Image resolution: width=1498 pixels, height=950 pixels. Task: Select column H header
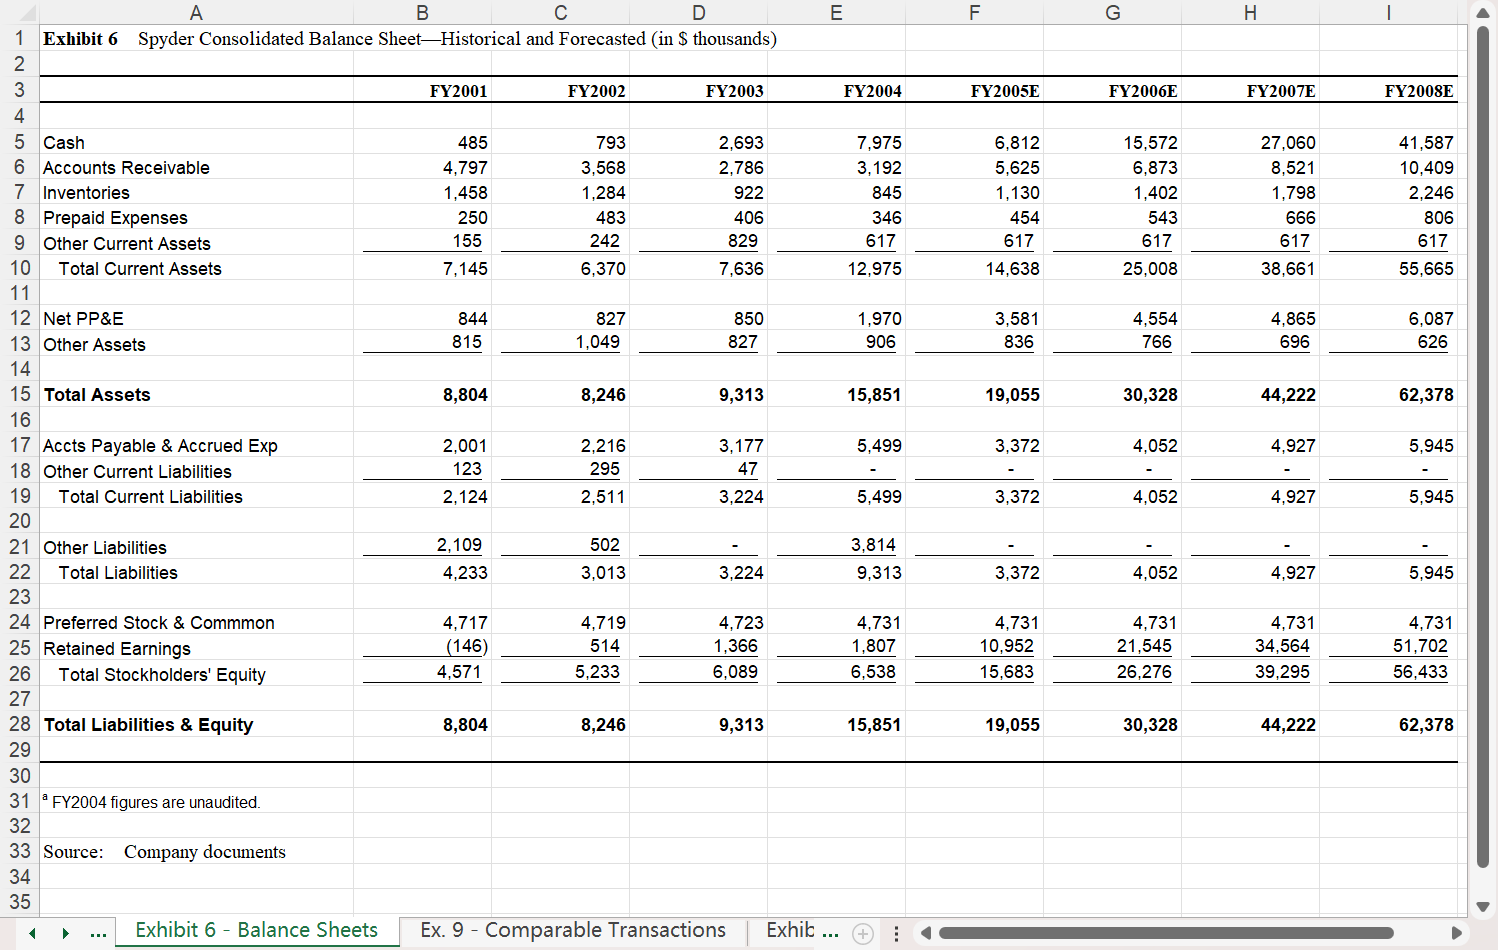[x=1250, y=12]
